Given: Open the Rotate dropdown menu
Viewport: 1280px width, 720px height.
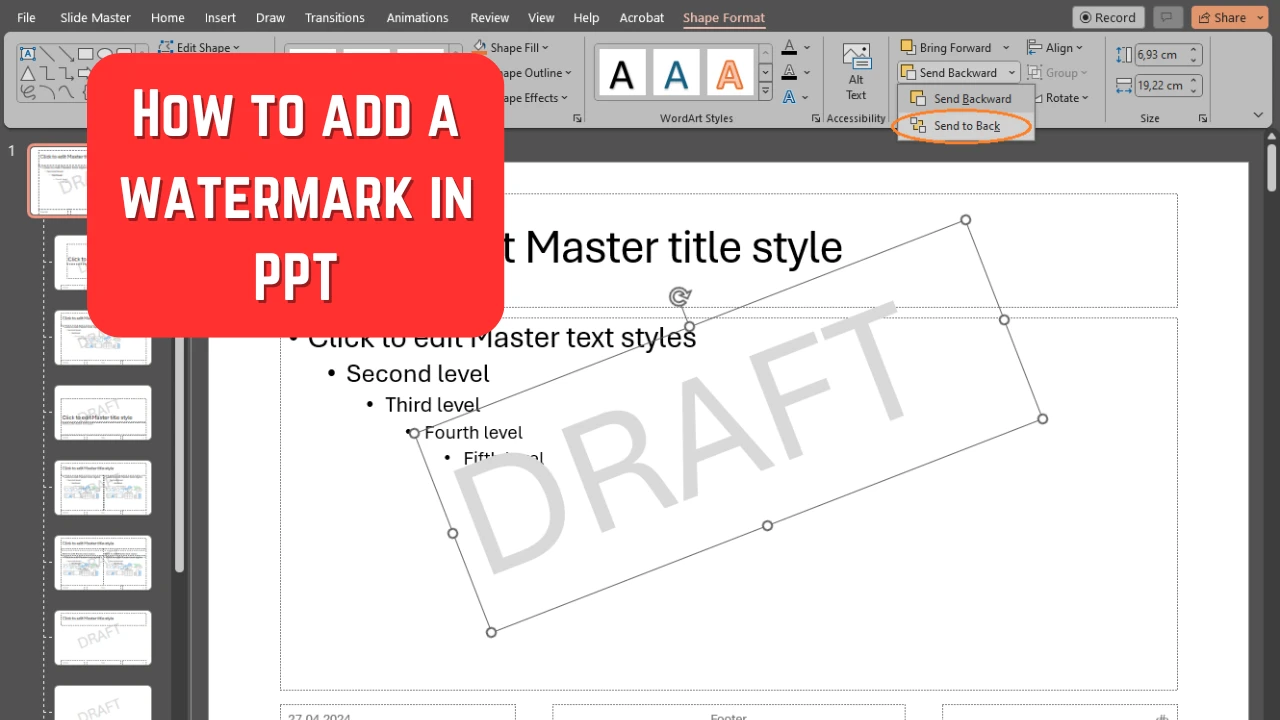Looking at the screenshot, I should 1062,97.
